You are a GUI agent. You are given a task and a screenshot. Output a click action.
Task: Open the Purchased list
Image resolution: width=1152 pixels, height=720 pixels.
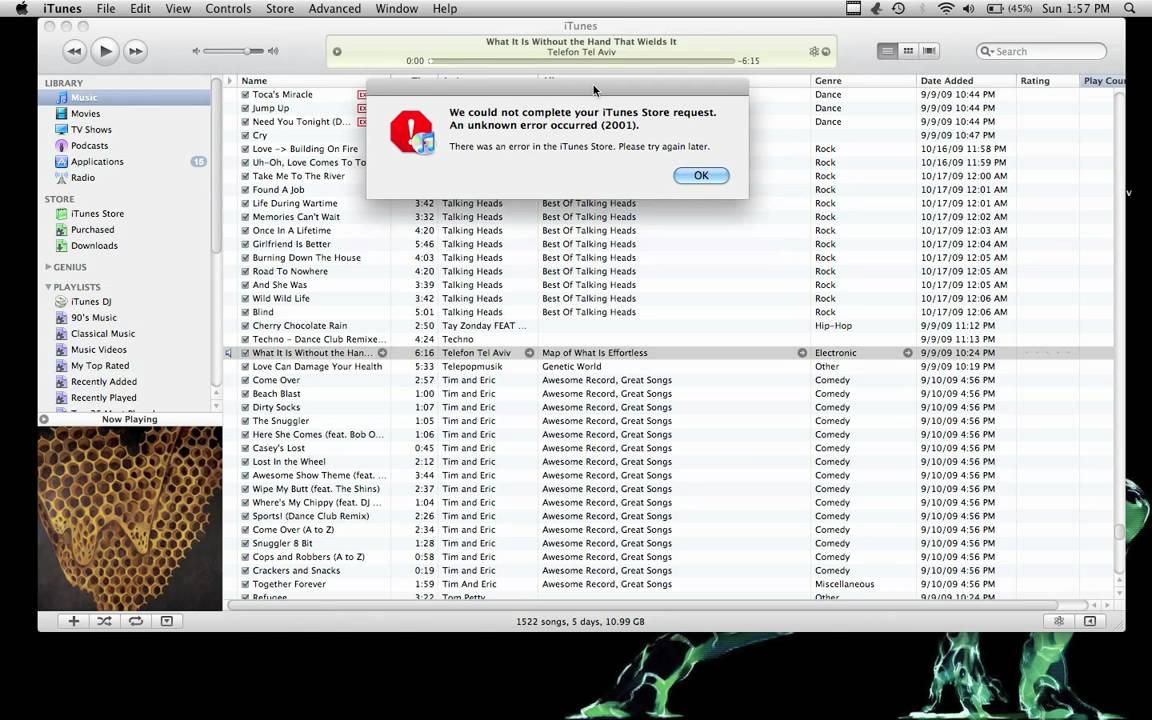(92, 230)
